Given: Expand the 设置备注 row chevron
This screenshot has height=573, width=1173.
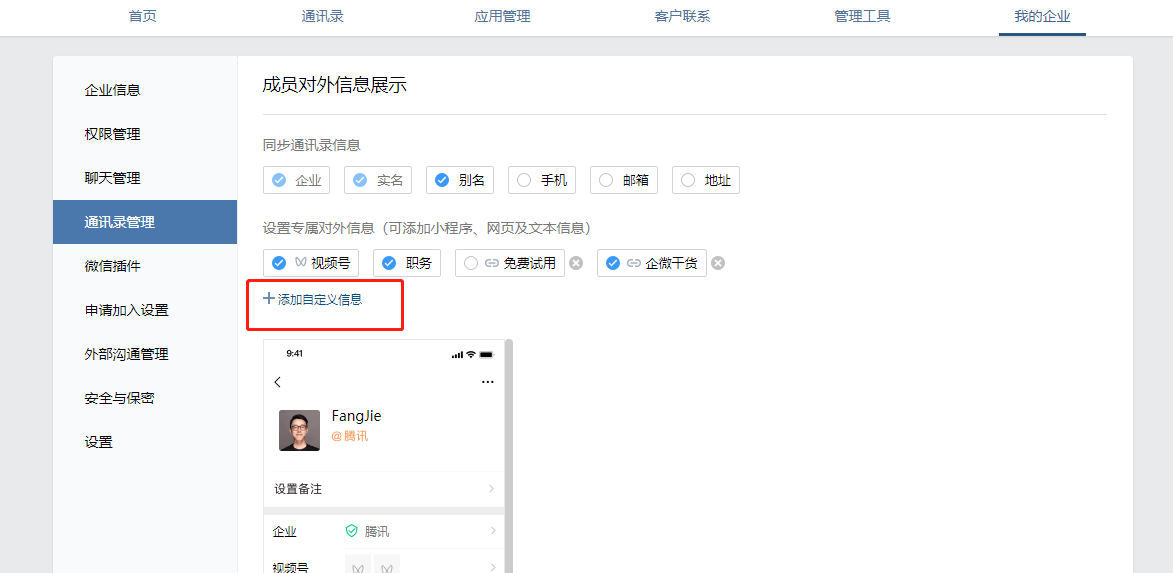Looking at the screenshot, I should pos(491,489).
